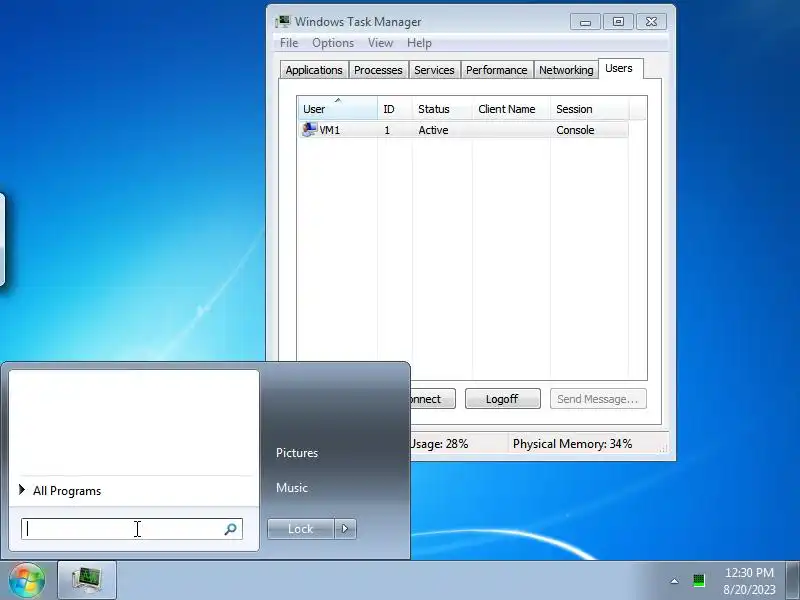Sort by the Session column header
The image size is (800, 600).
590,109
